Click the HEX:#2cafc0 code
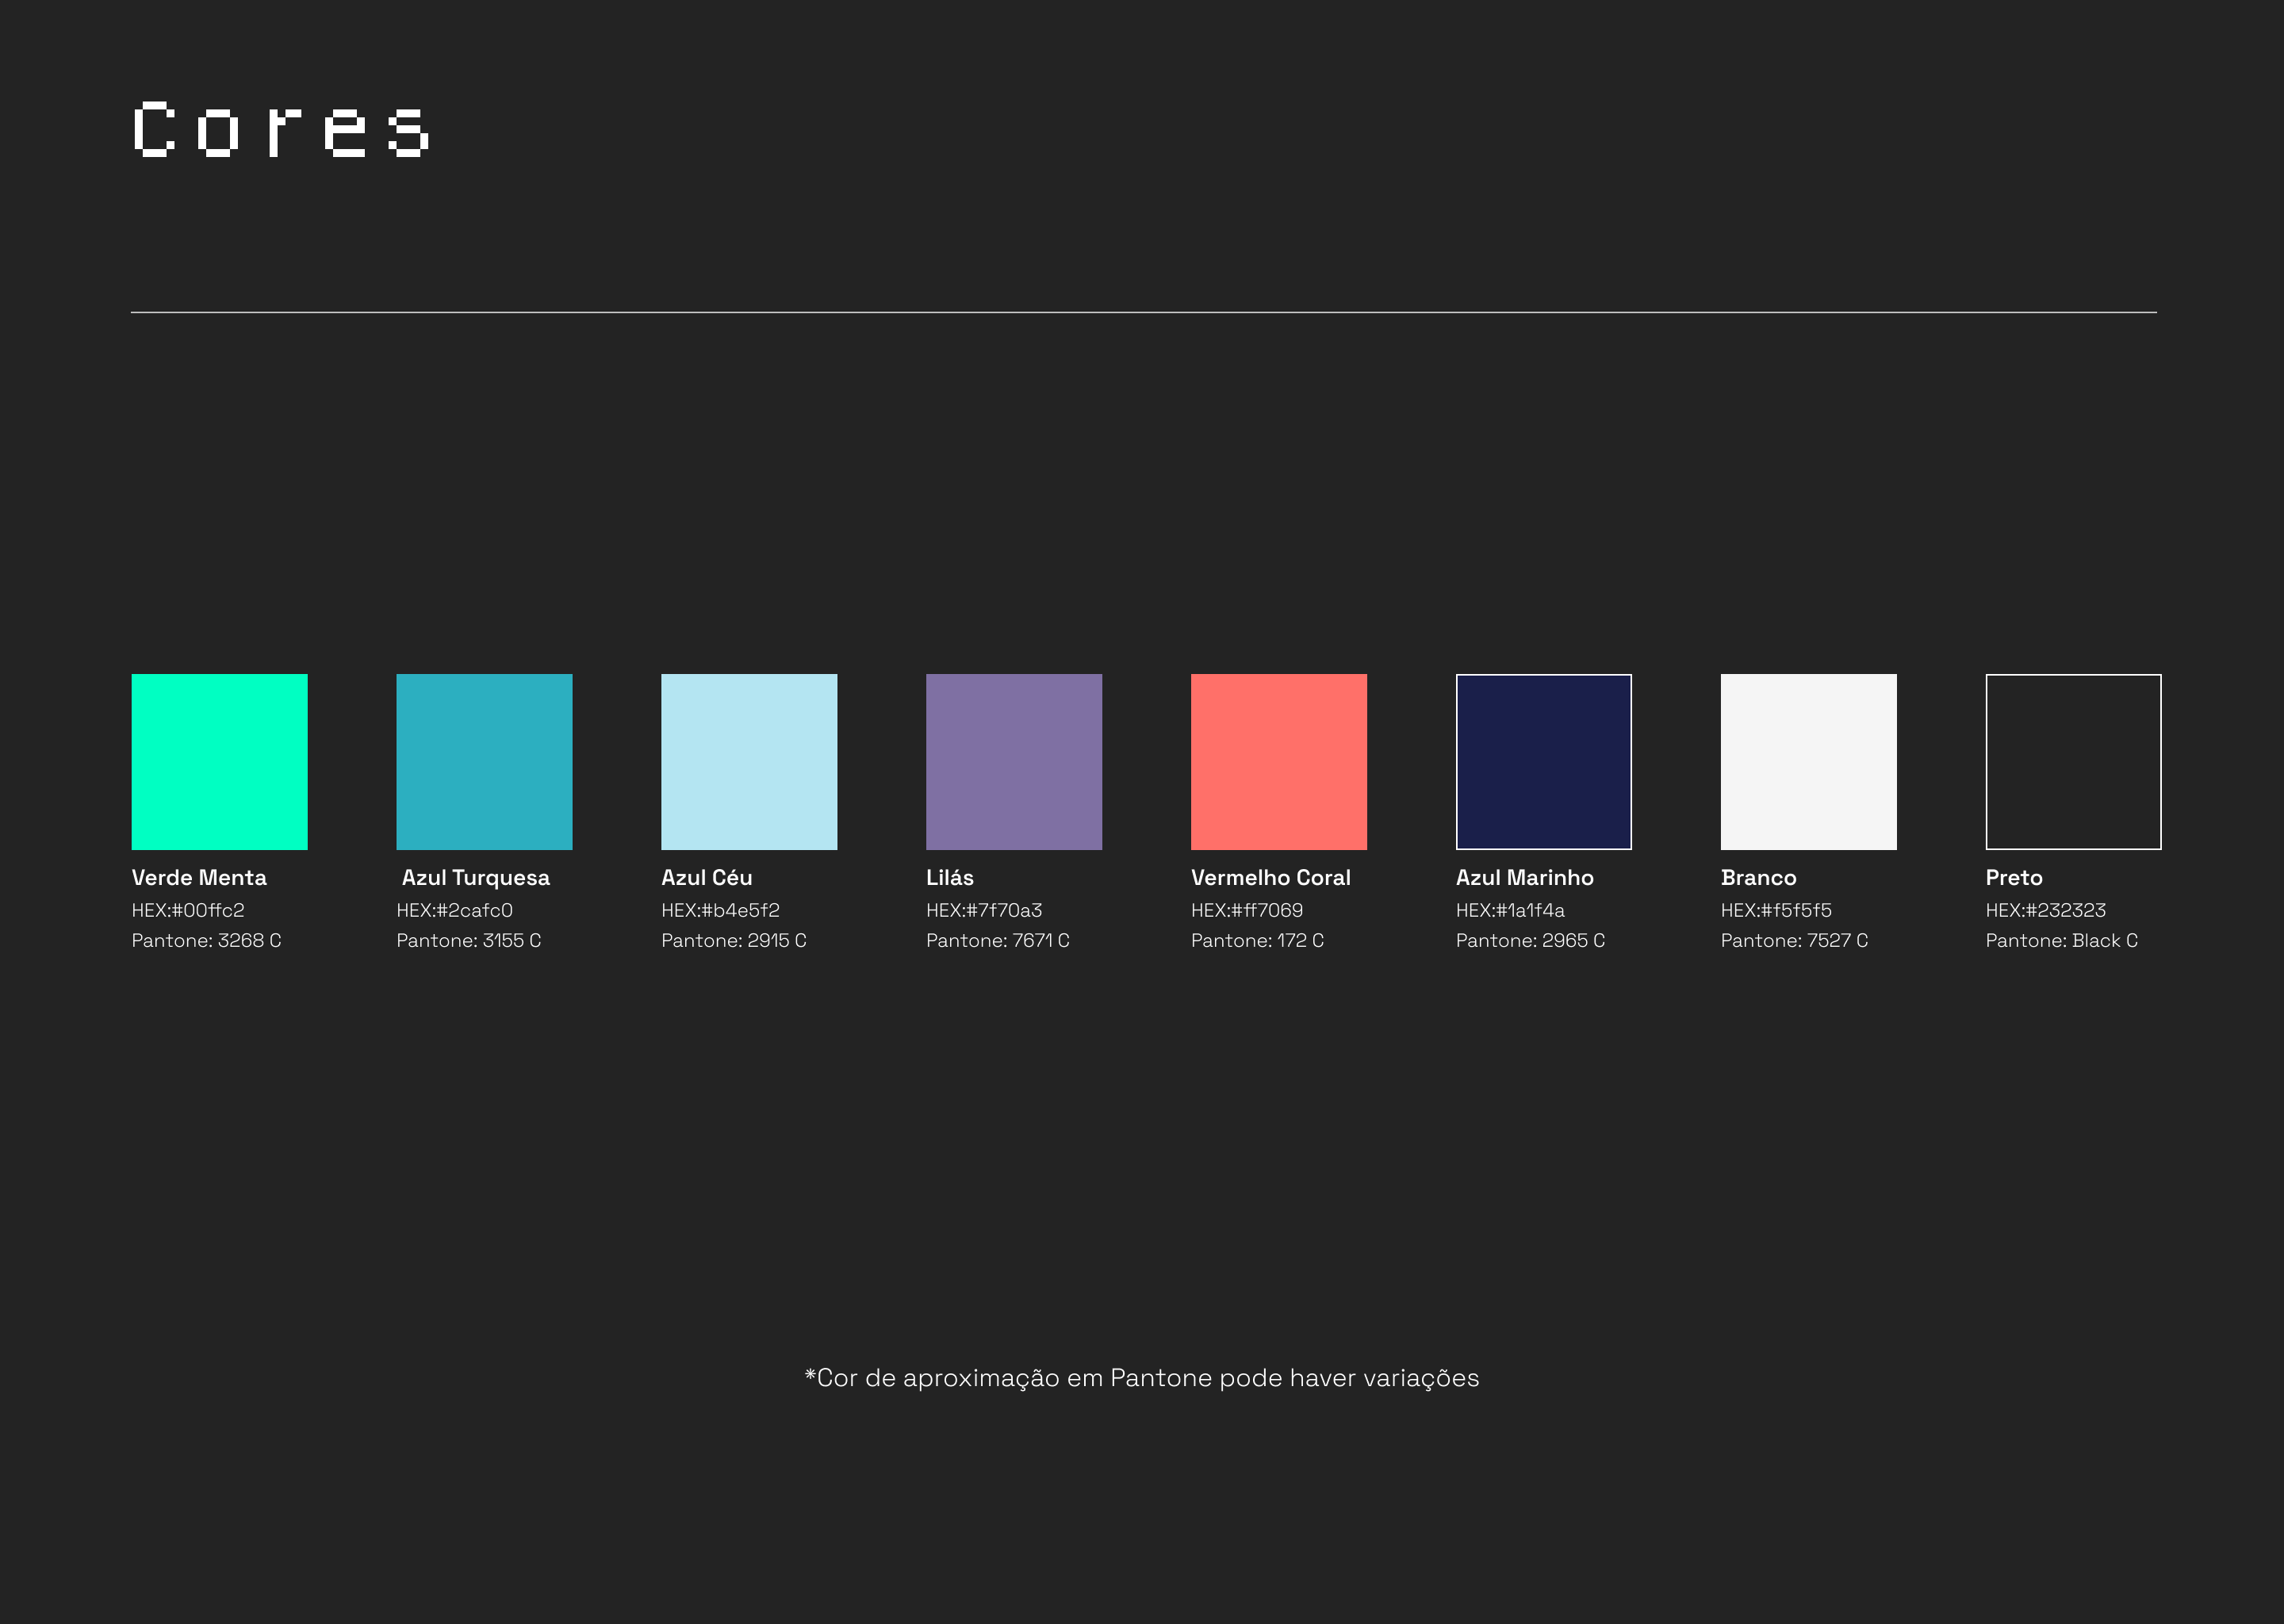The height and width of the screenshot is (1624, 2284). point(454,910)
